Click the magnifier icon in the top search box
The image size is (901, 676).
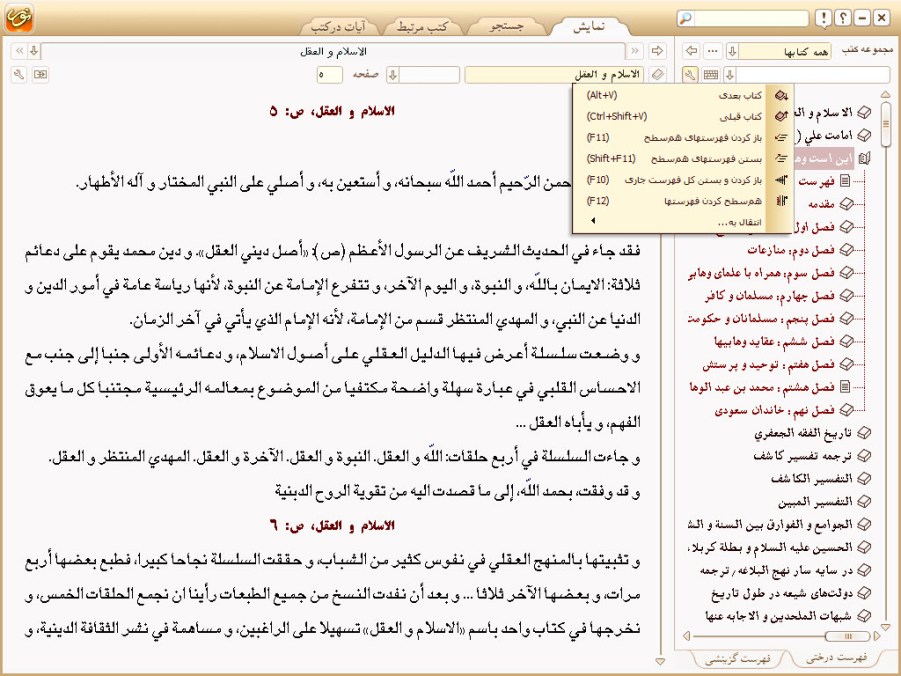click(686, 18)
